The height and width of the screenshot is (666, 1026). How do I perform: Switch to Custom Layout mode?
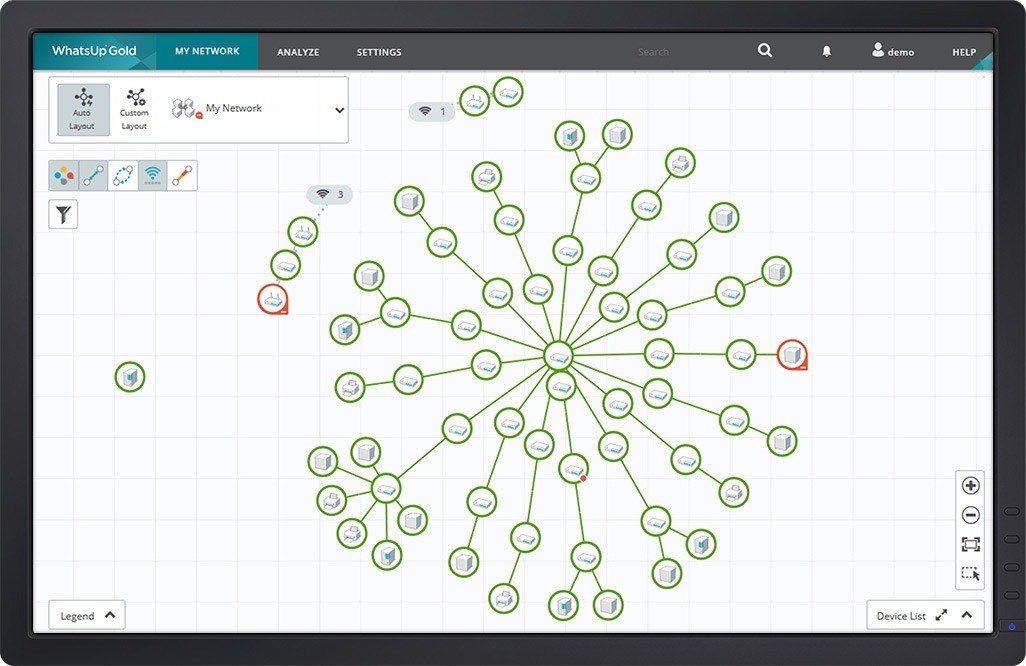point(134,110)
